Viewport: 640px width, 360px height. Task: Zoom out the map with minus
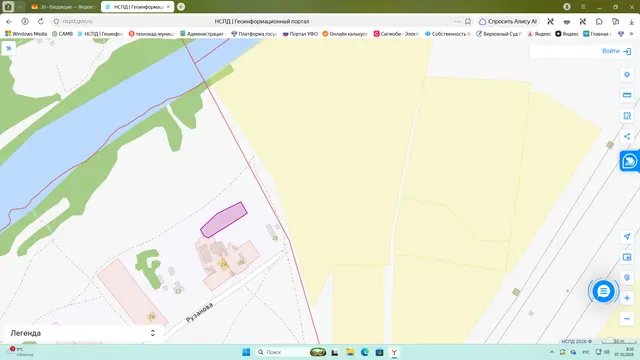click(627, 319)
